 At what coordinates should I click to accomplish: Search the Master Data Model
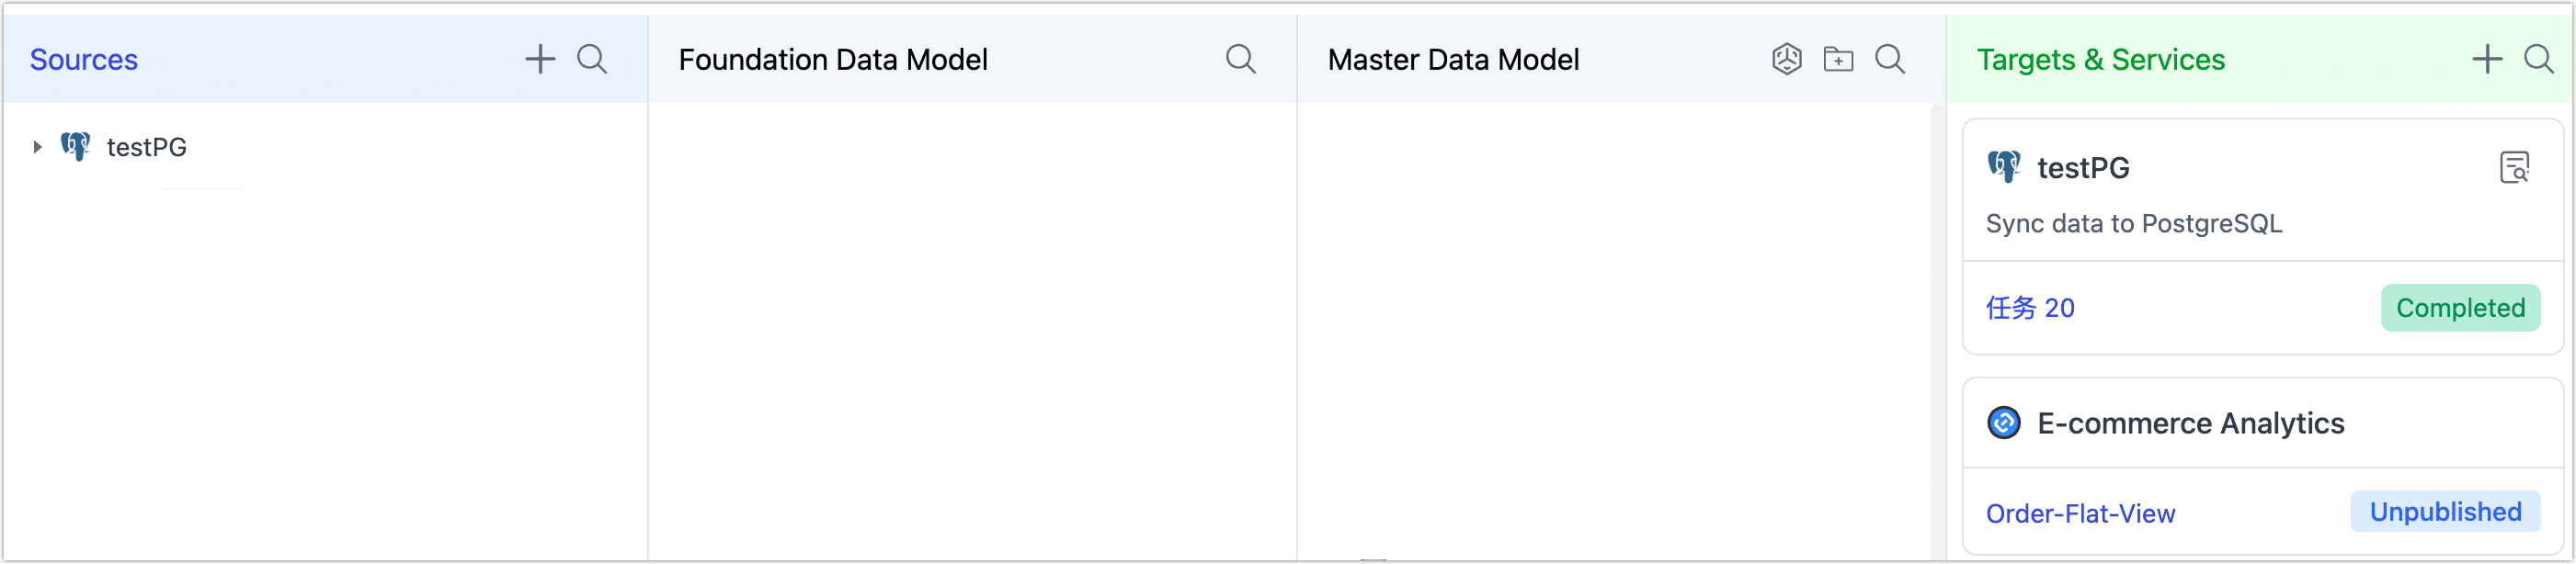click(x=1891, y=59)
